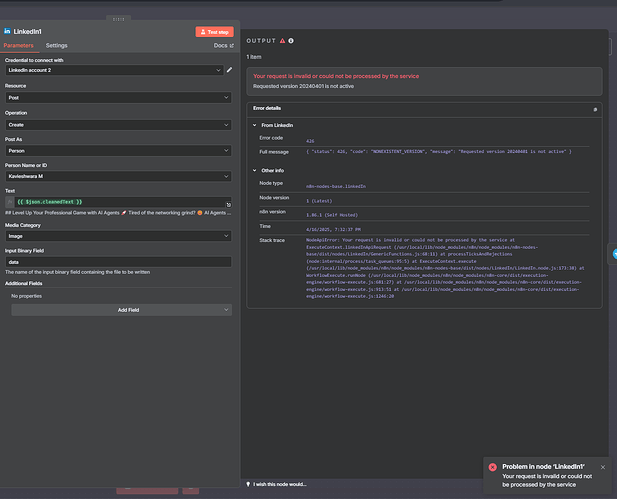617x499 pixels.
Task: Click the LinkedIn node icon in header
Action: click(x=7, y=31)
